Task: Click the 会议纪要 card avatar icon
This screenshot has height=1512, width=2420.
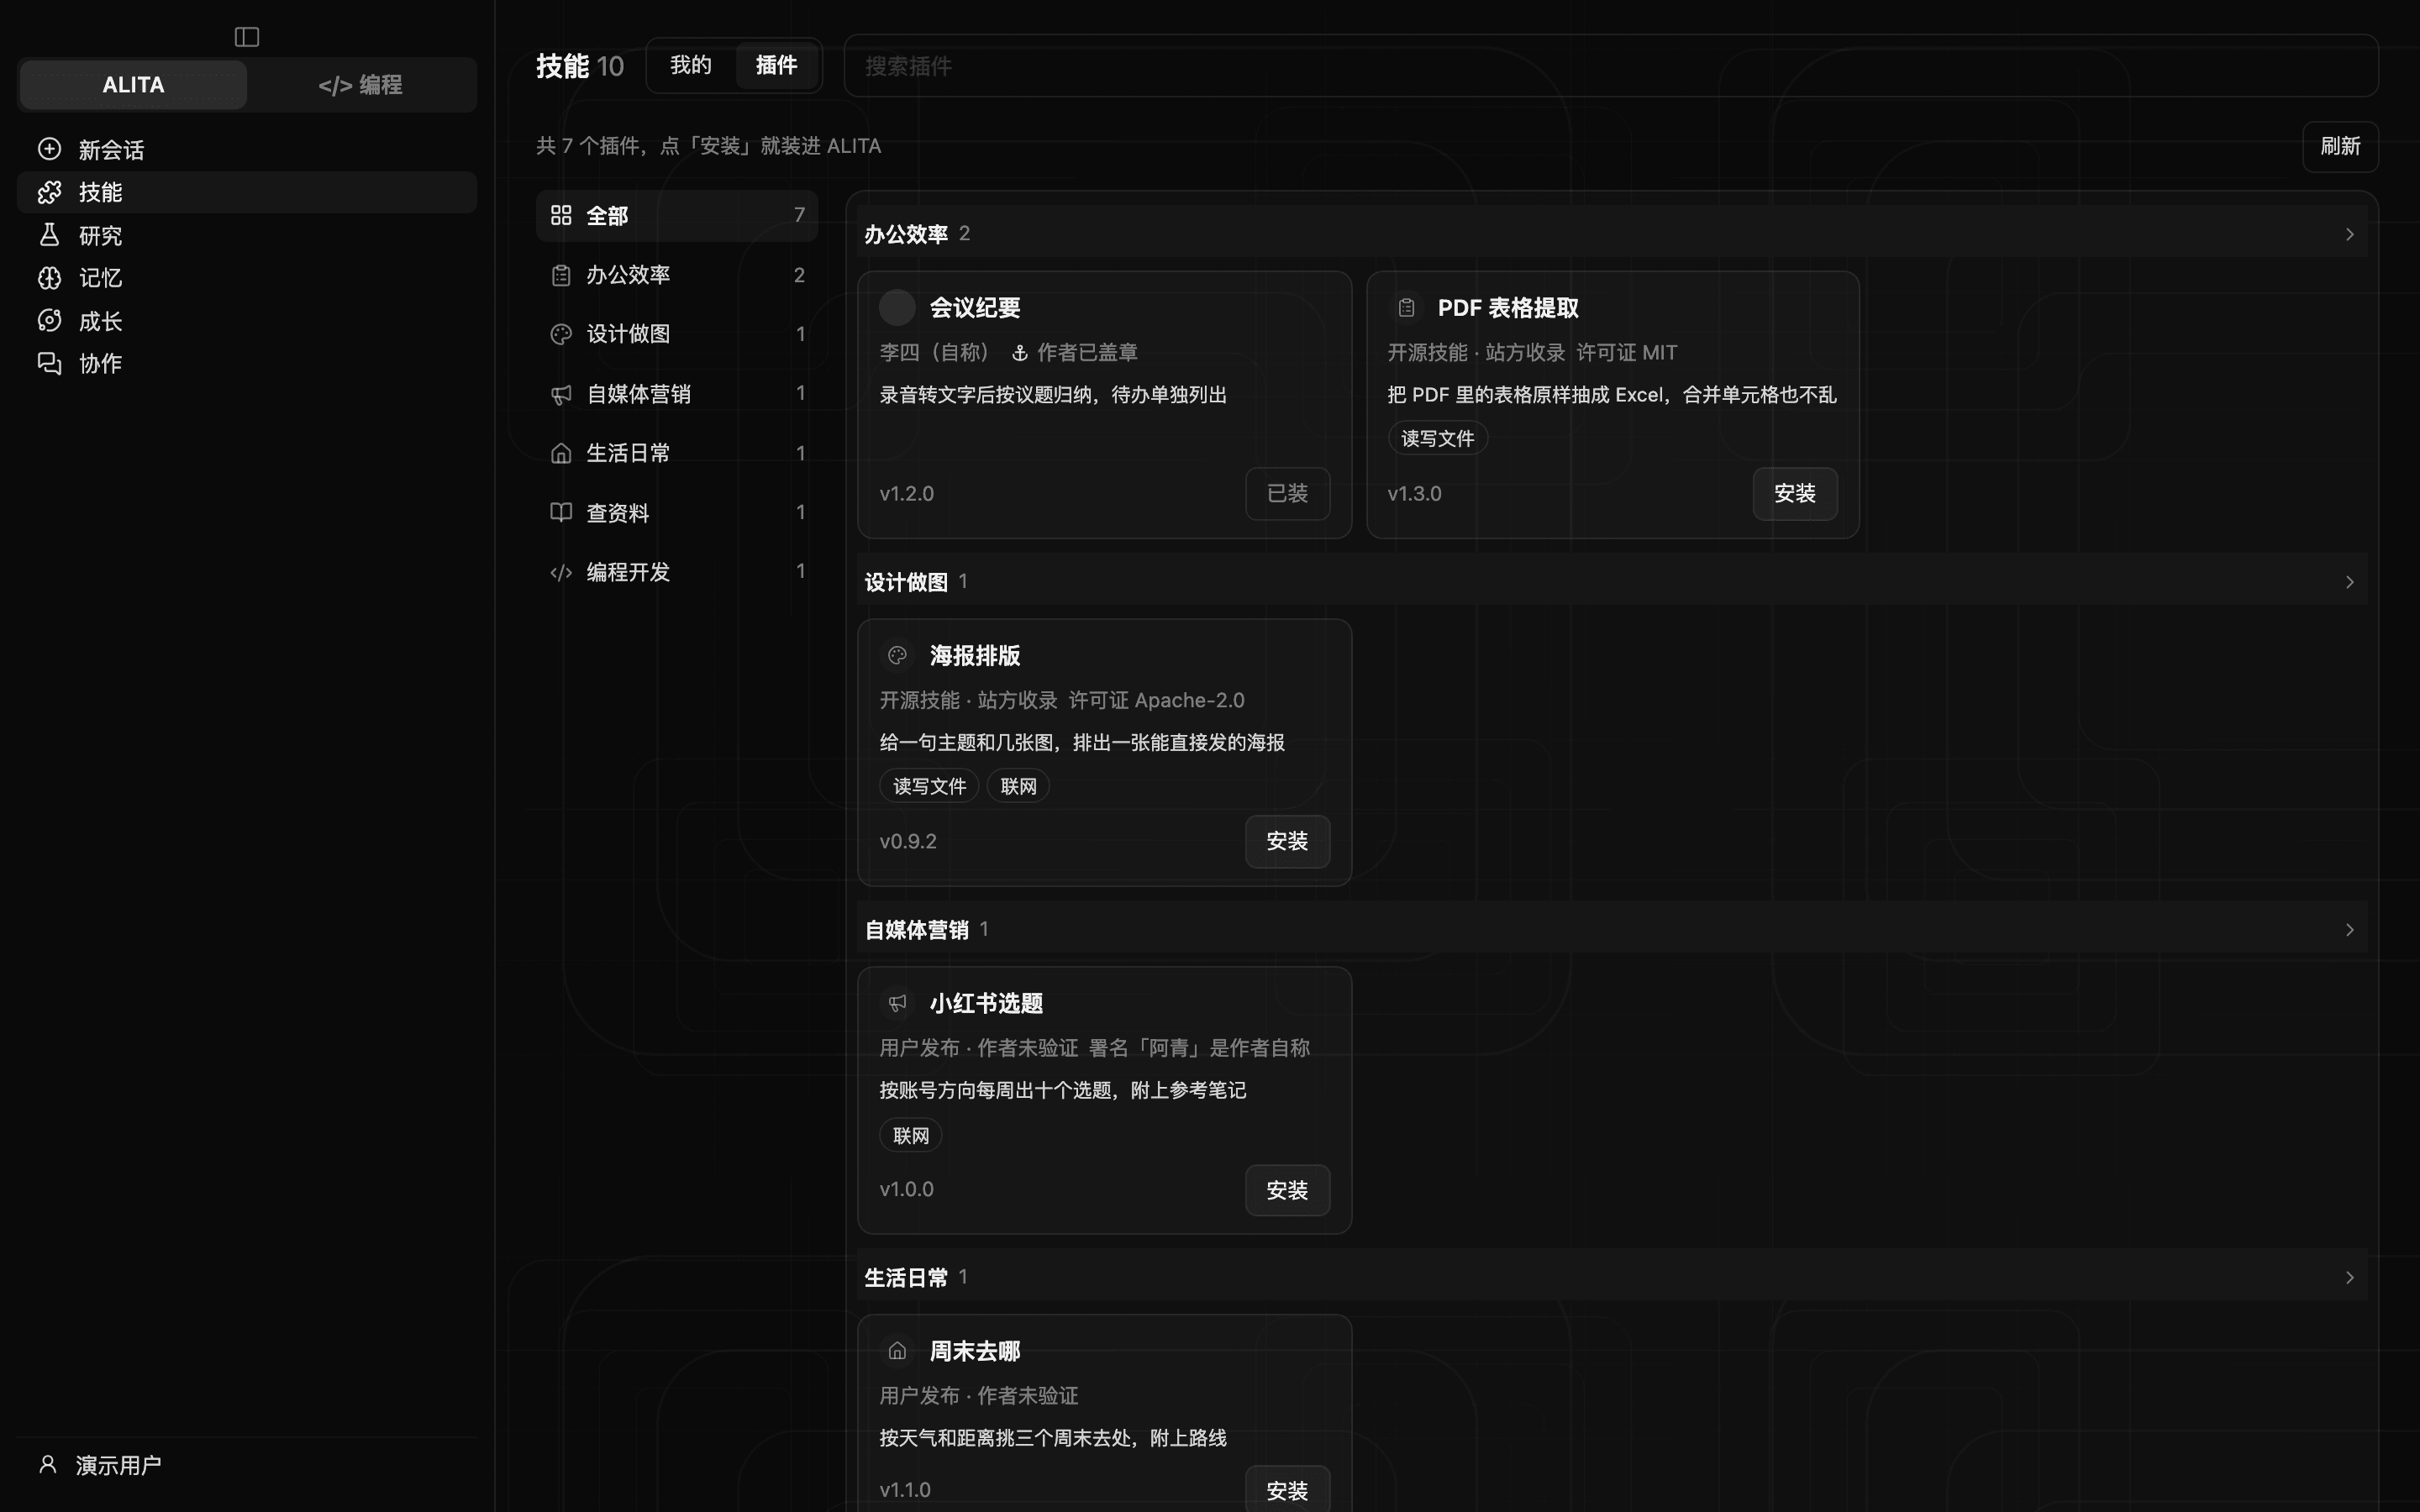Action: pyautogui.click(x=897, y=307)
